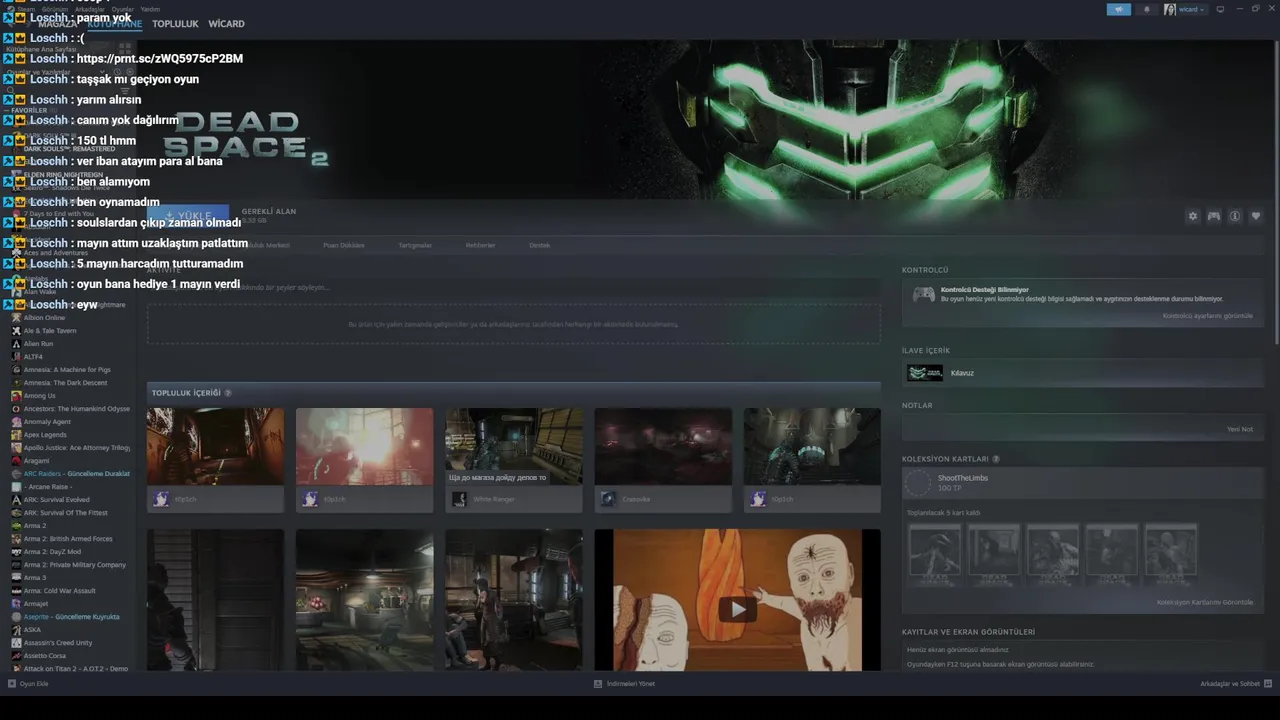Click help icon beside Koleksiyon Kartları
The width and height of the screenshot is (1280, 720).
[x=995, y=459]
